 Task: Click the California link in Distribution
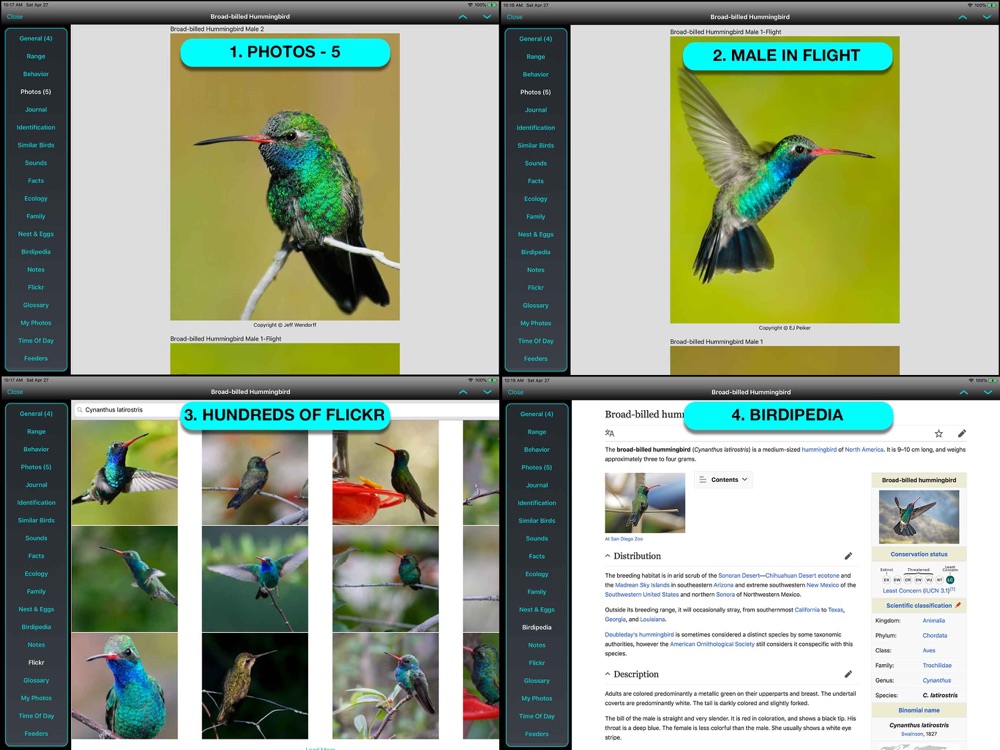(807, 610)
